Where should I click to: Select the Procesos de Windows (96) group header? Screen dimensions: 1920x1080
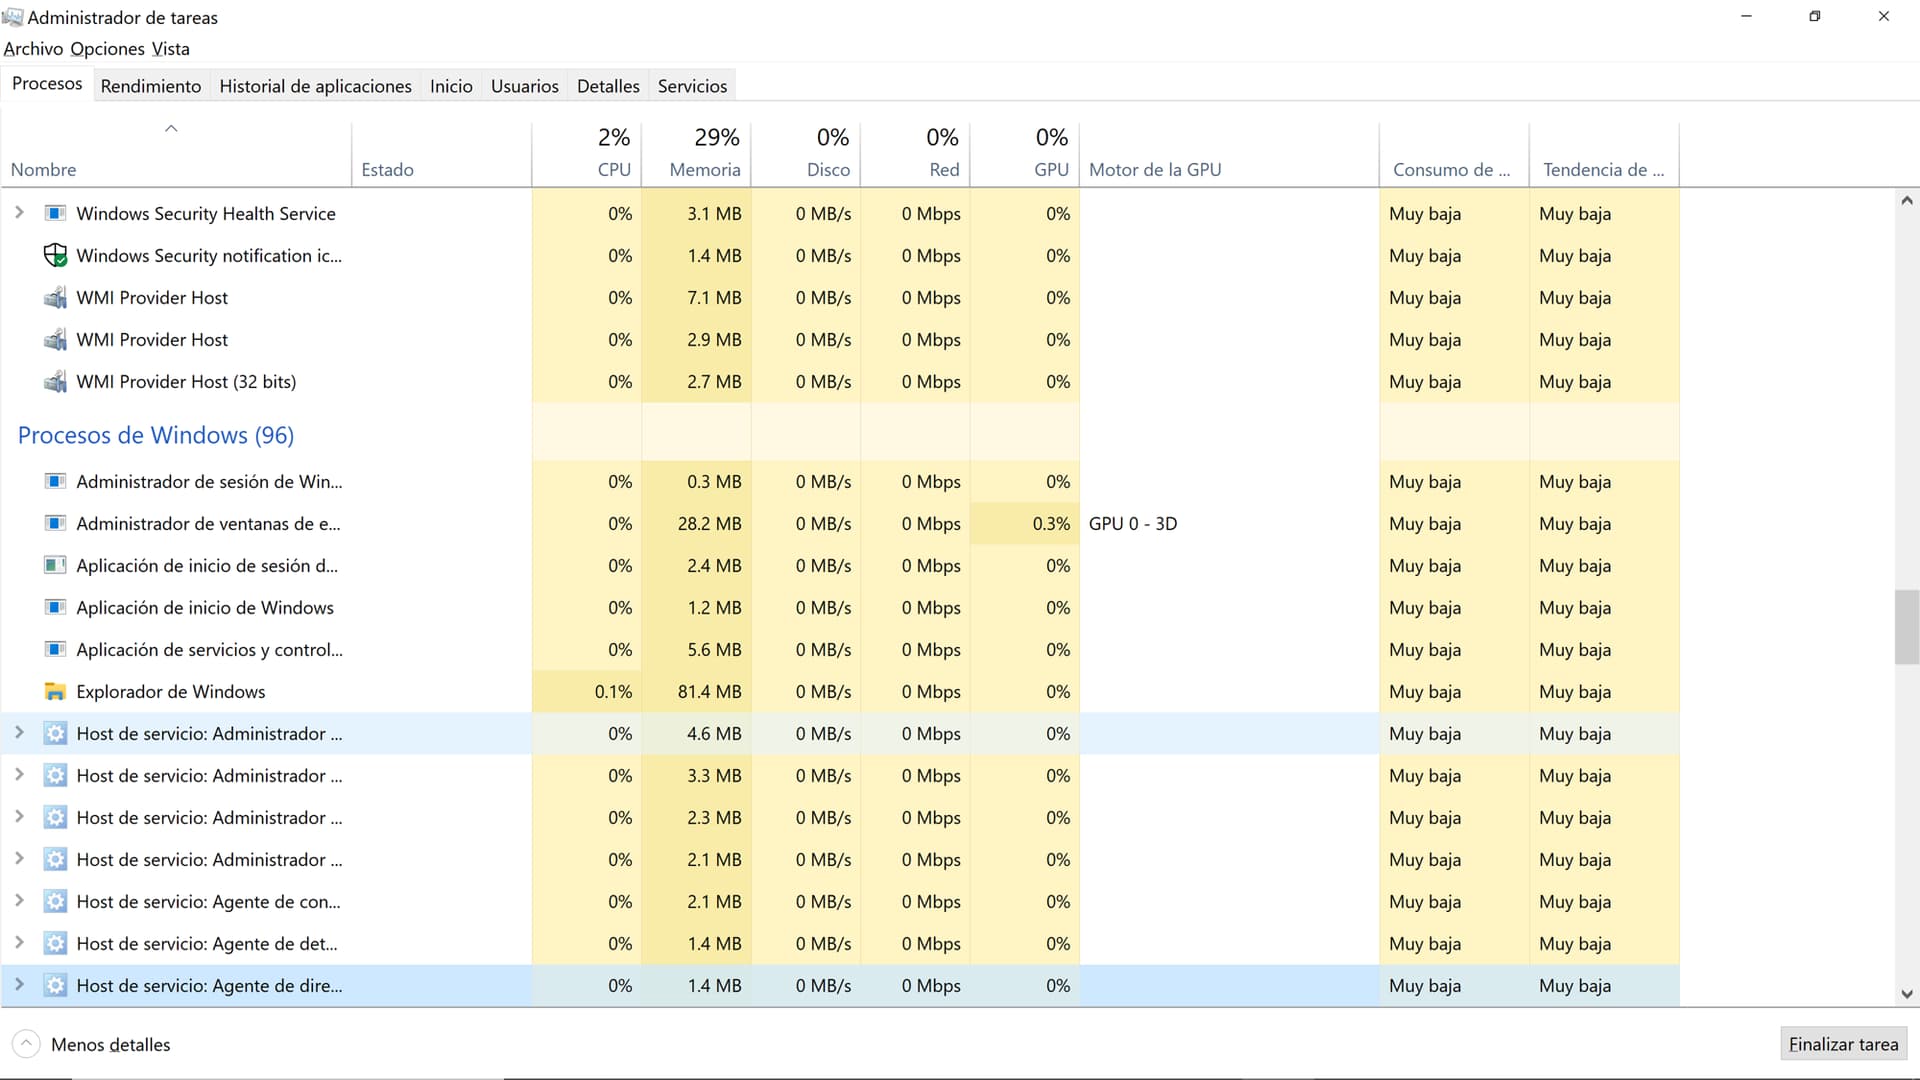pos(156,435)
